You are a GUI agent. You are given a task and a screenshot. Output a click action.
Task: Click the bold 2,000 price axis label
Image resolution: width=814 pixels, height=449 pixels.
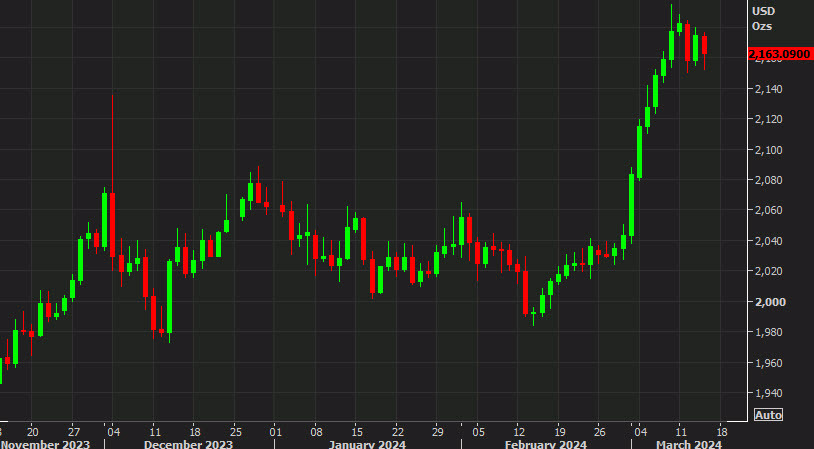[768, 302]
